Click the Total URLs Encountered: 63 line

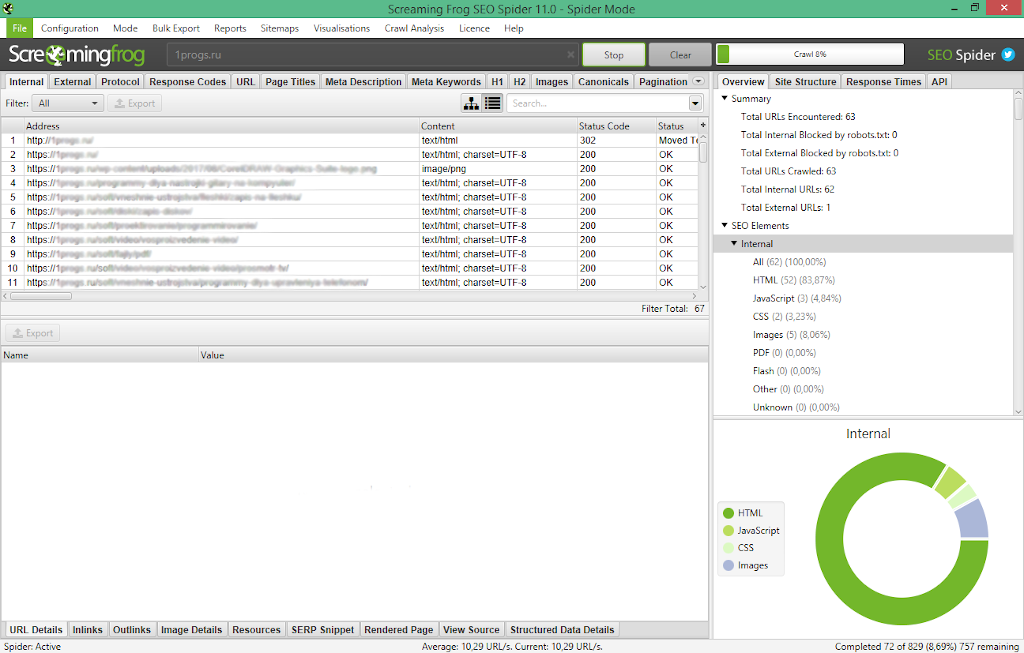click(797, 117)
